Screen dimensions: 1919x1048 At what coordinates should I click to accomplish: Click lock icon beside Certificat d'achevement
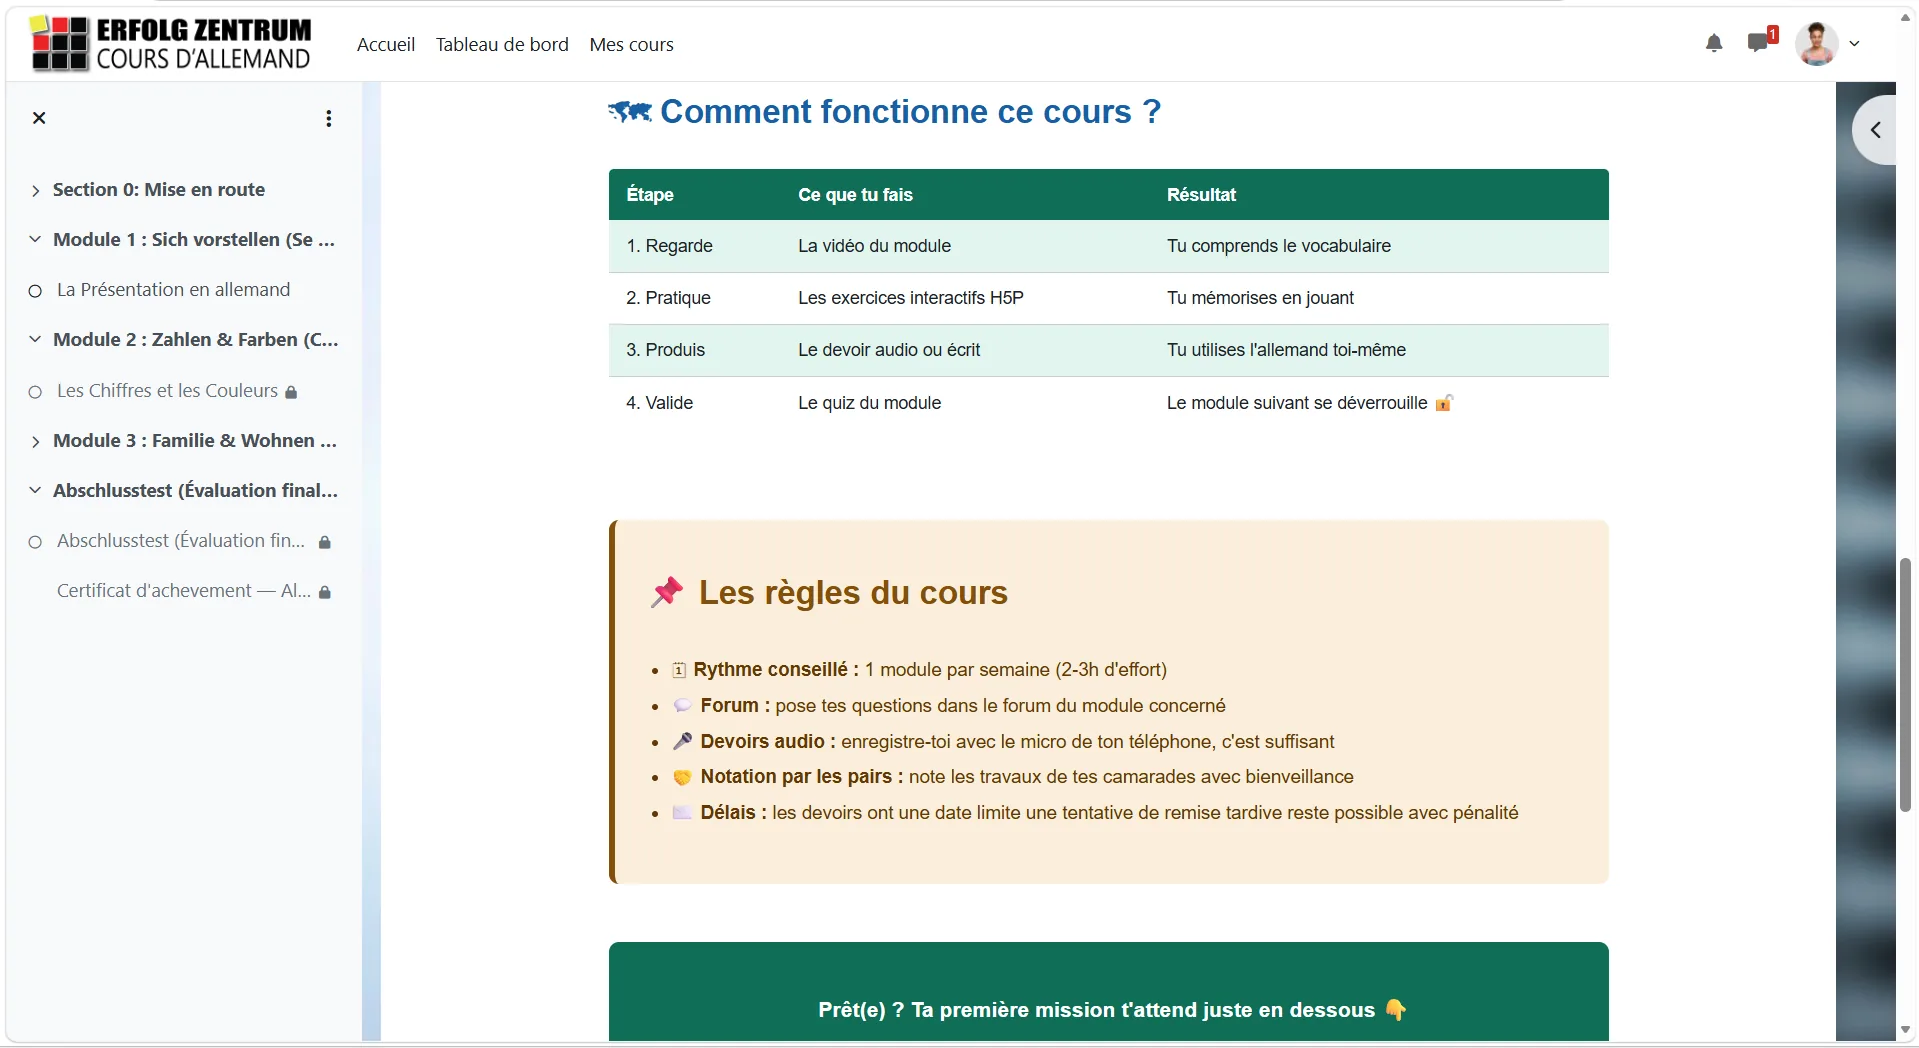(324, 592)
